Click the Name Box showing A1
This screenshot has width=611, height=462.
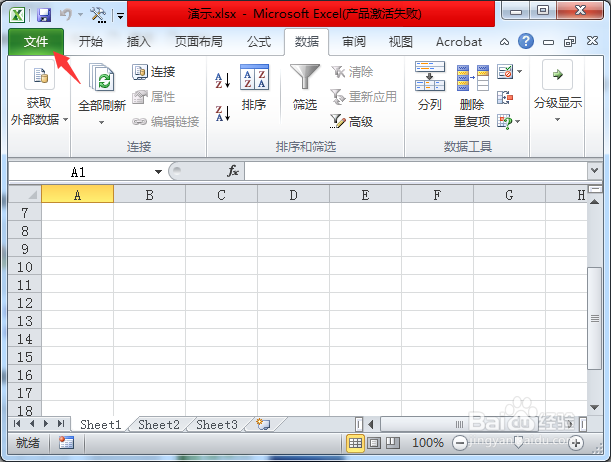pyautogui.click(x=78, y=172)
